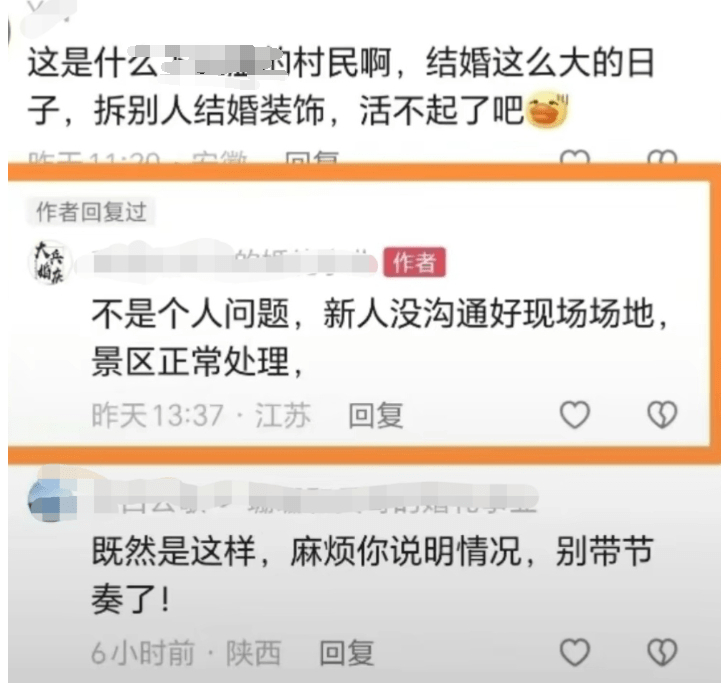Tap the 6小时前 · 陕西 timestamp
This screenshot has height=683, width=721.
[x=186, y=653]
